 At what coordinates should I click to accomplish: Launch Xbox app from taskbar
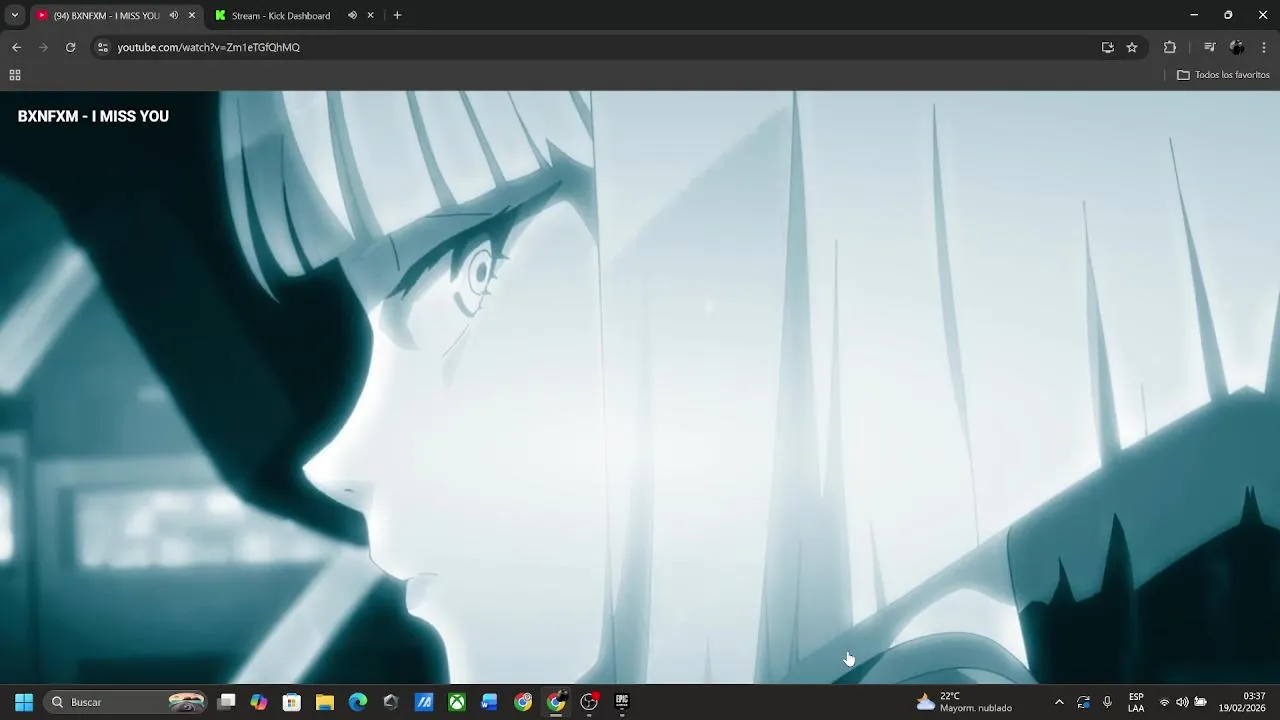click(457, 702)
